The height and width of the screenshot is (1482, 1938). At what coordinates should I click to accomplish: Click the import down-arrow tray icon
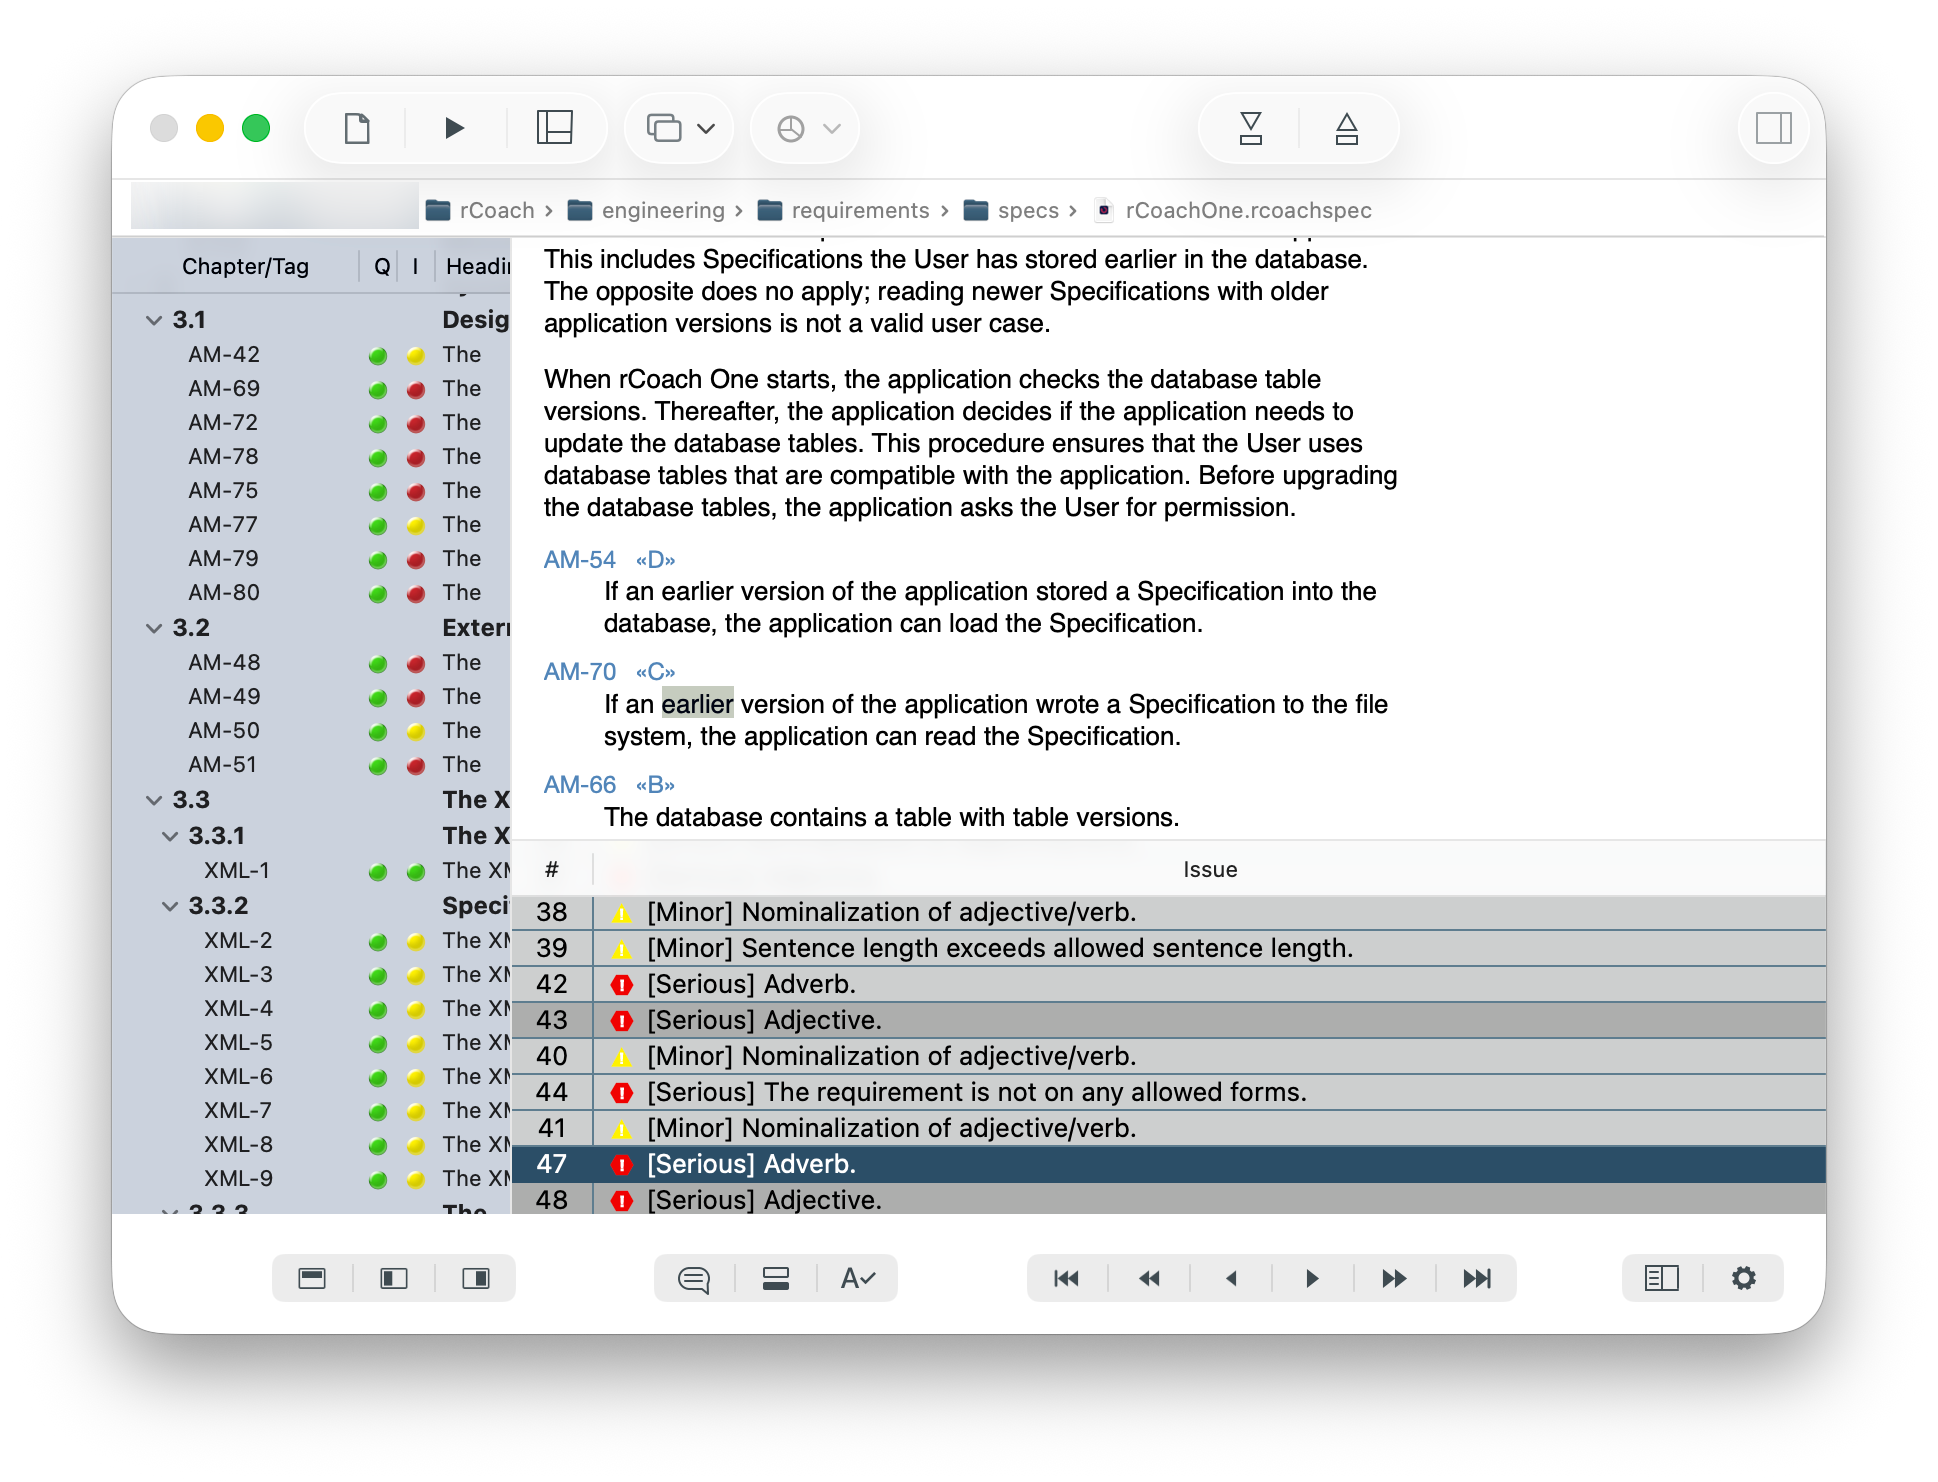(x=1251, y=128)
